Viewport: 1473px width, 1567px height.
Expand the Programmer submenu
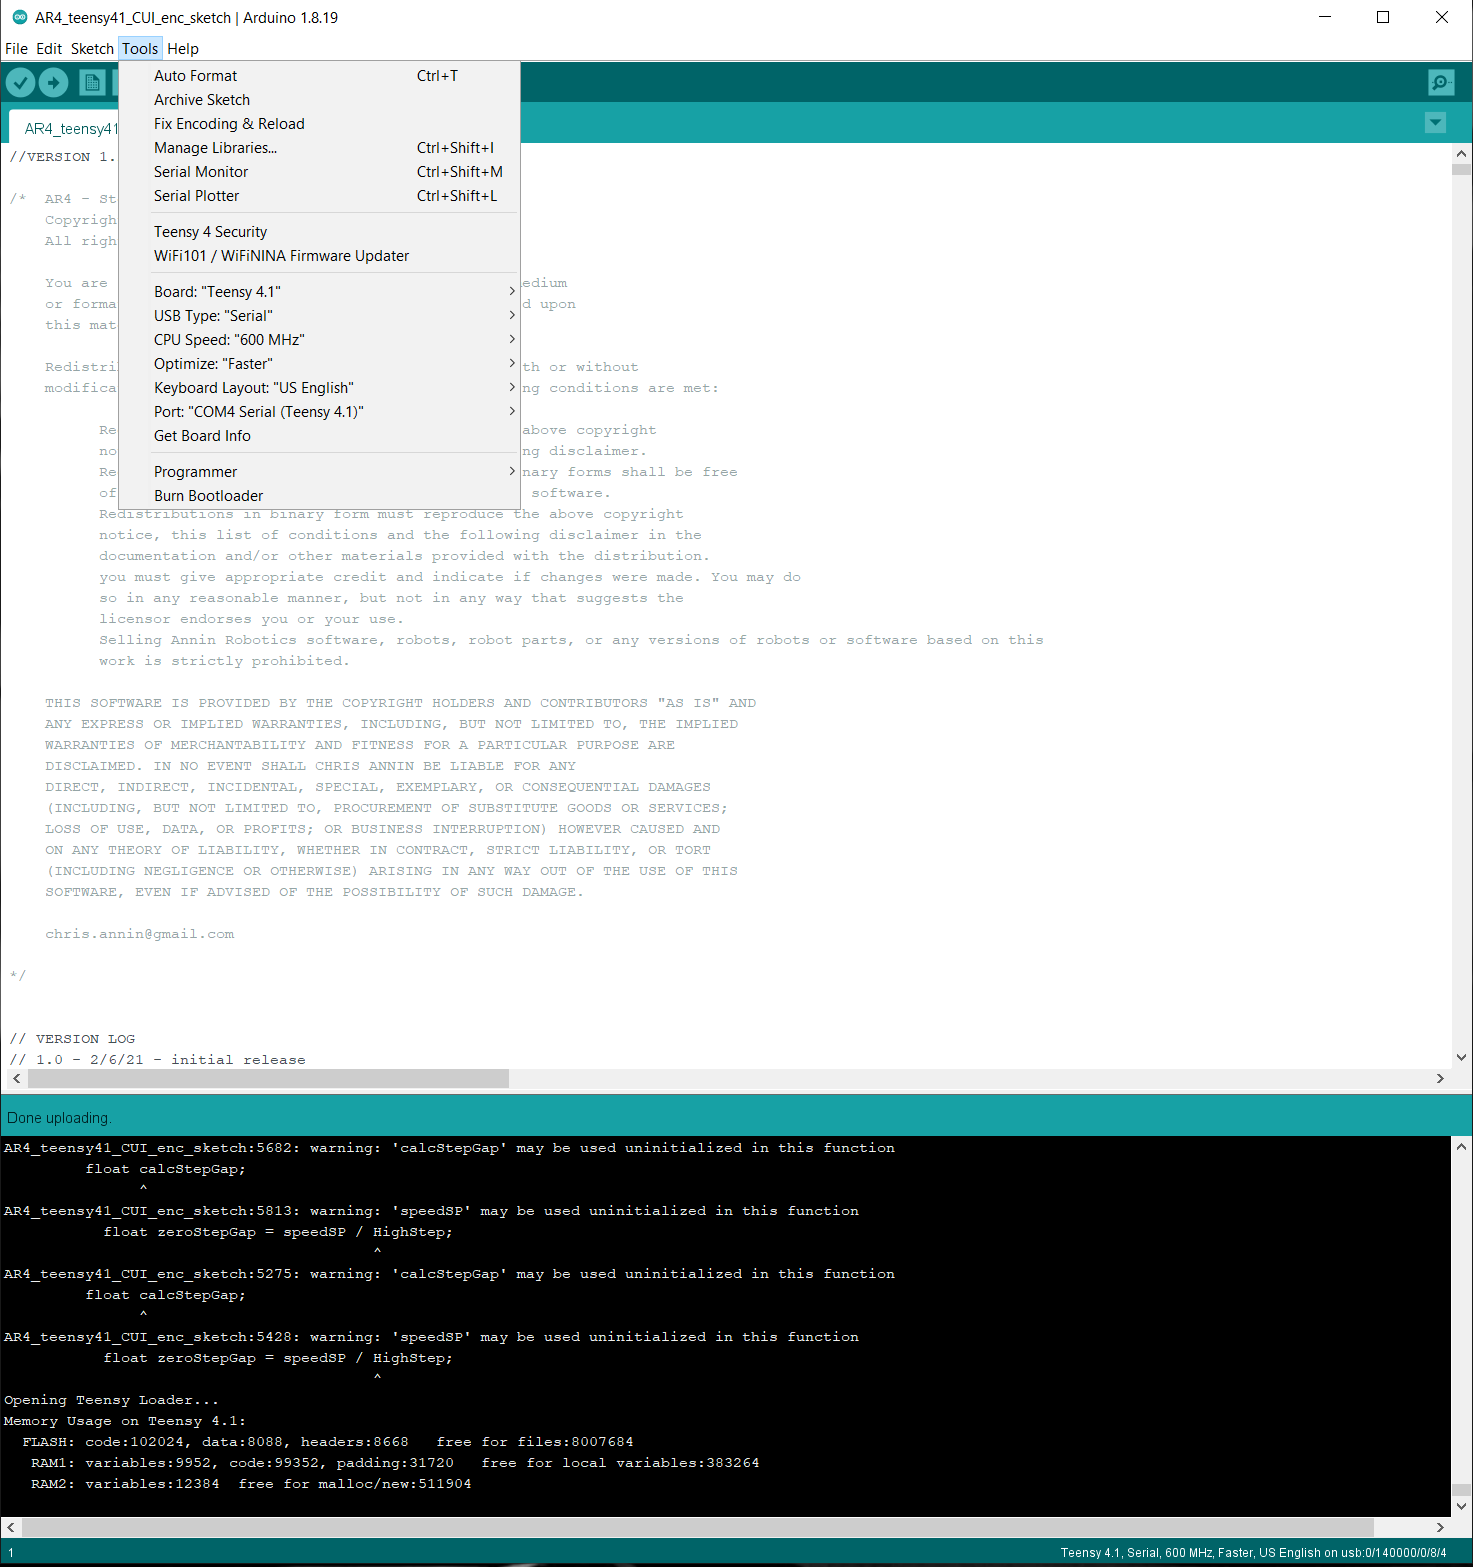click(319, 472)
